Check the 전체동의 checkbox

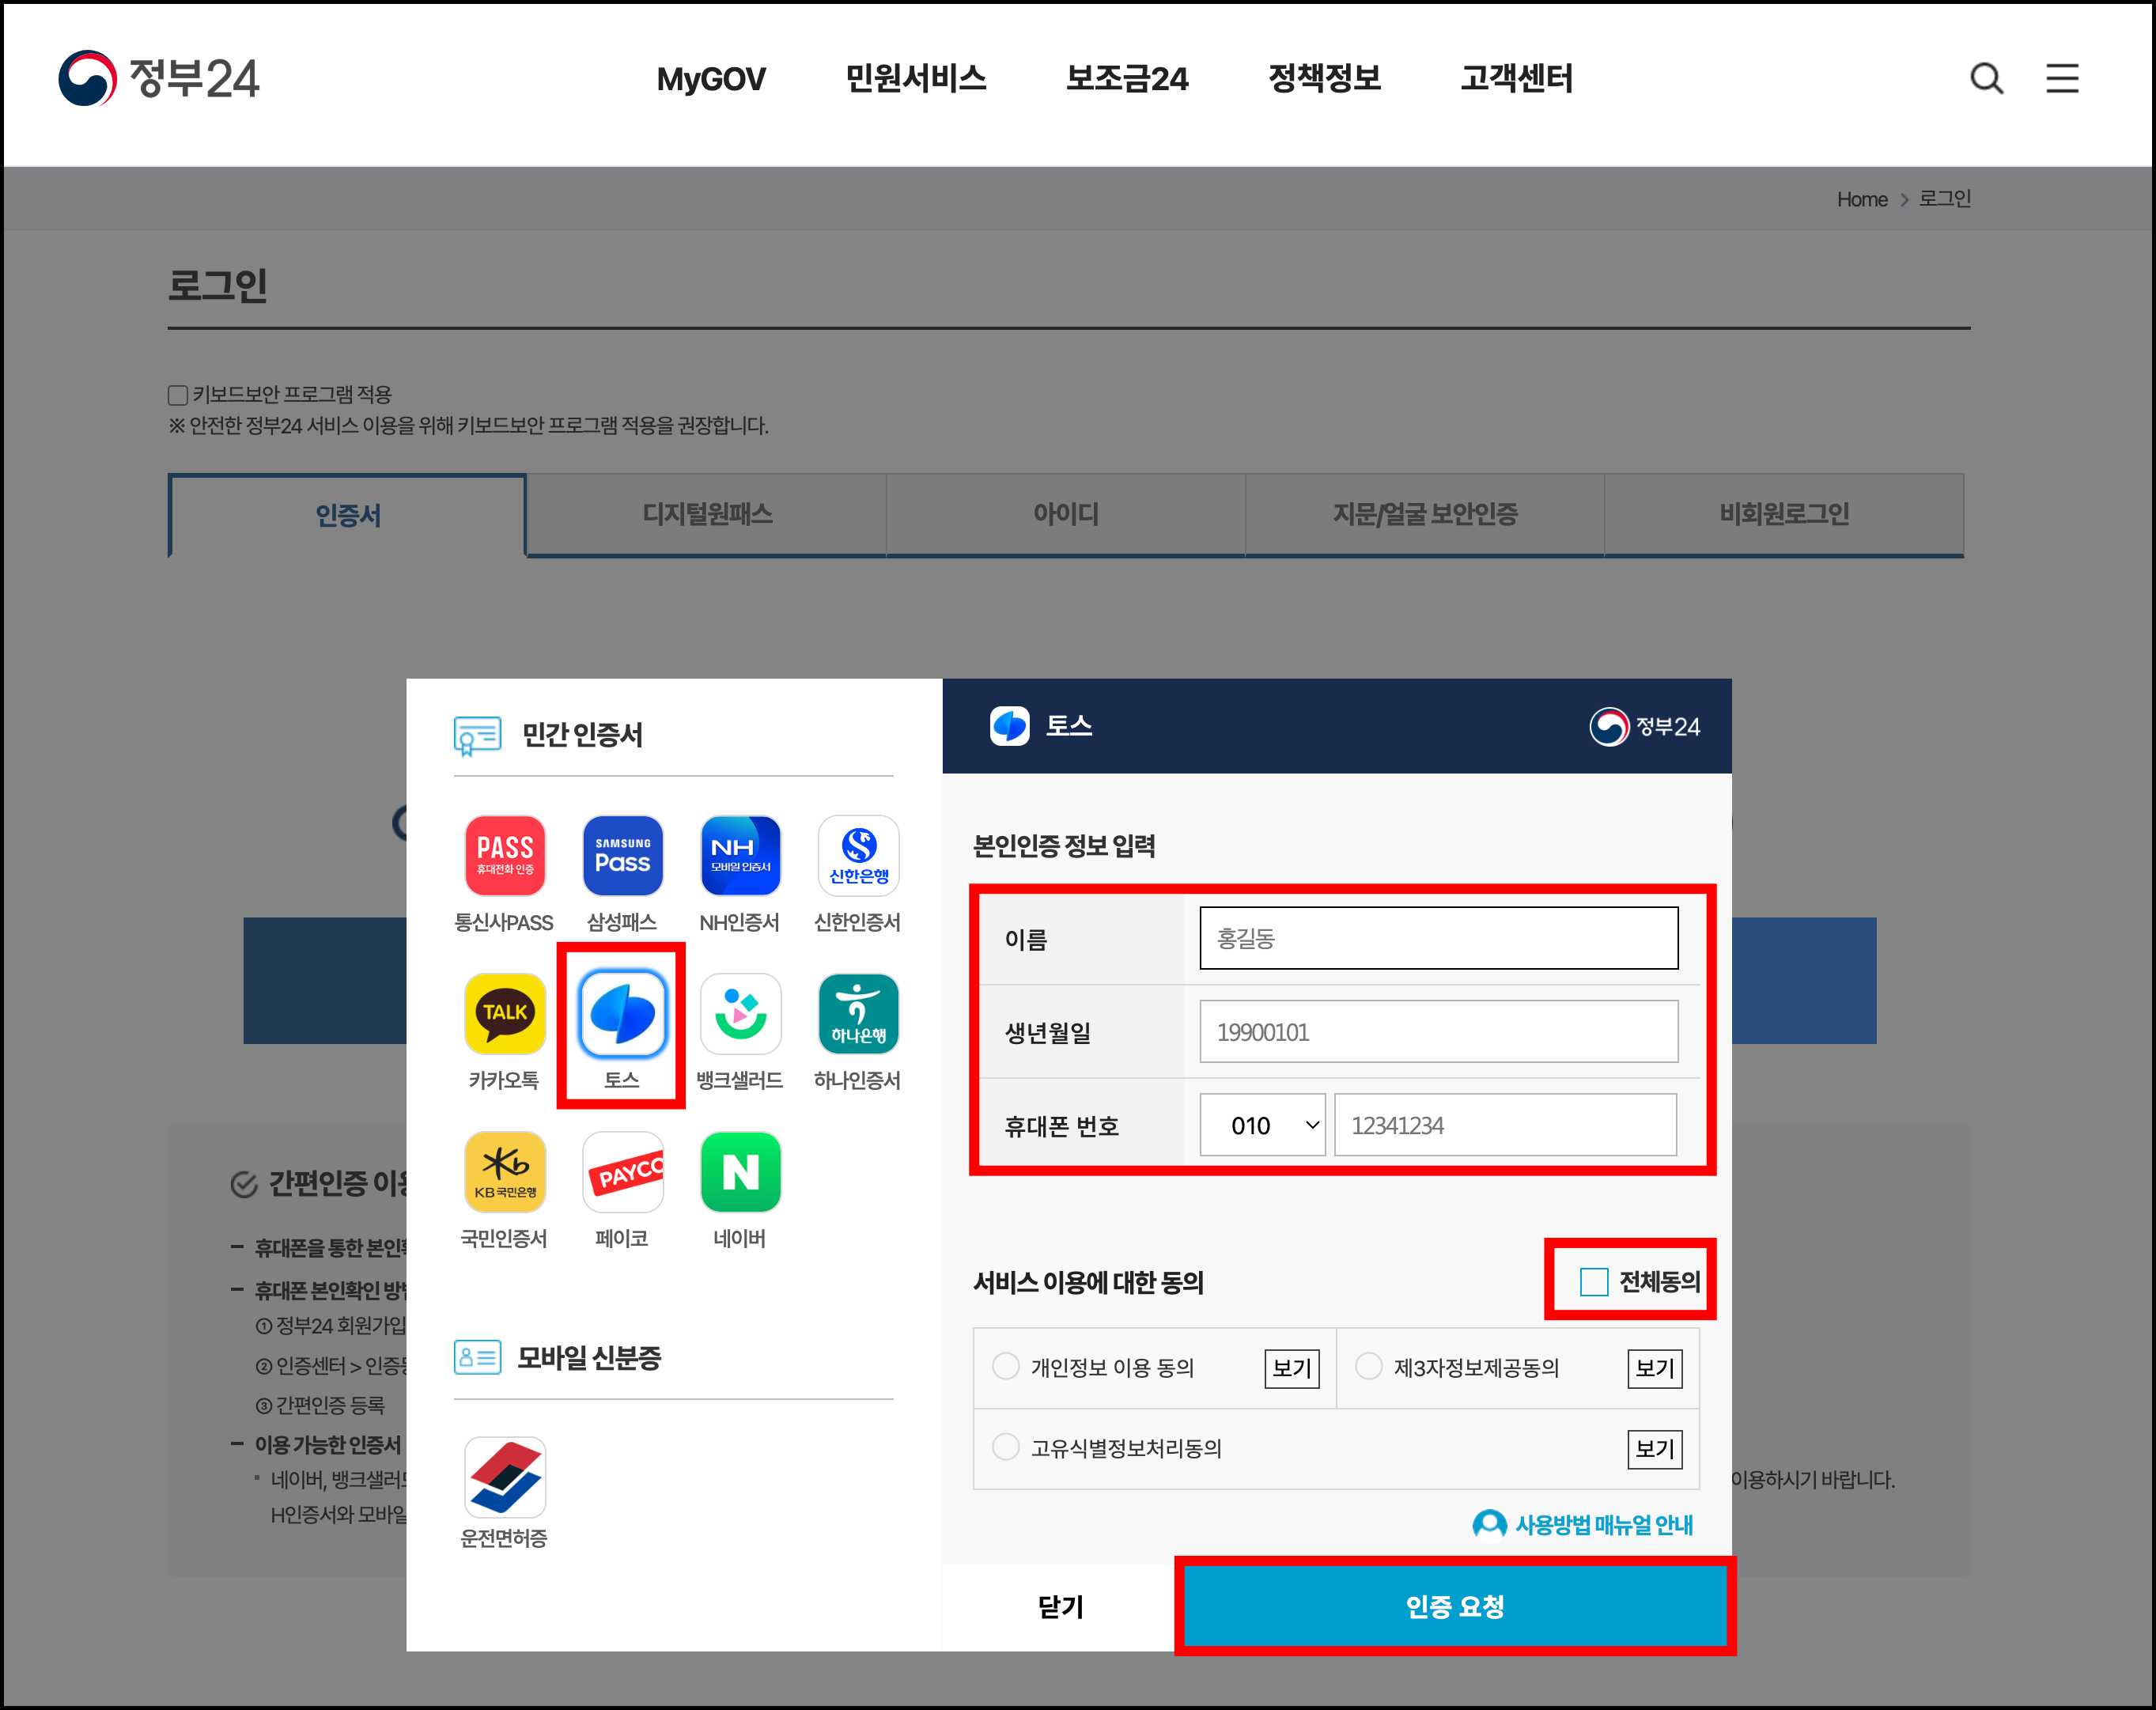(1594, 1281)
